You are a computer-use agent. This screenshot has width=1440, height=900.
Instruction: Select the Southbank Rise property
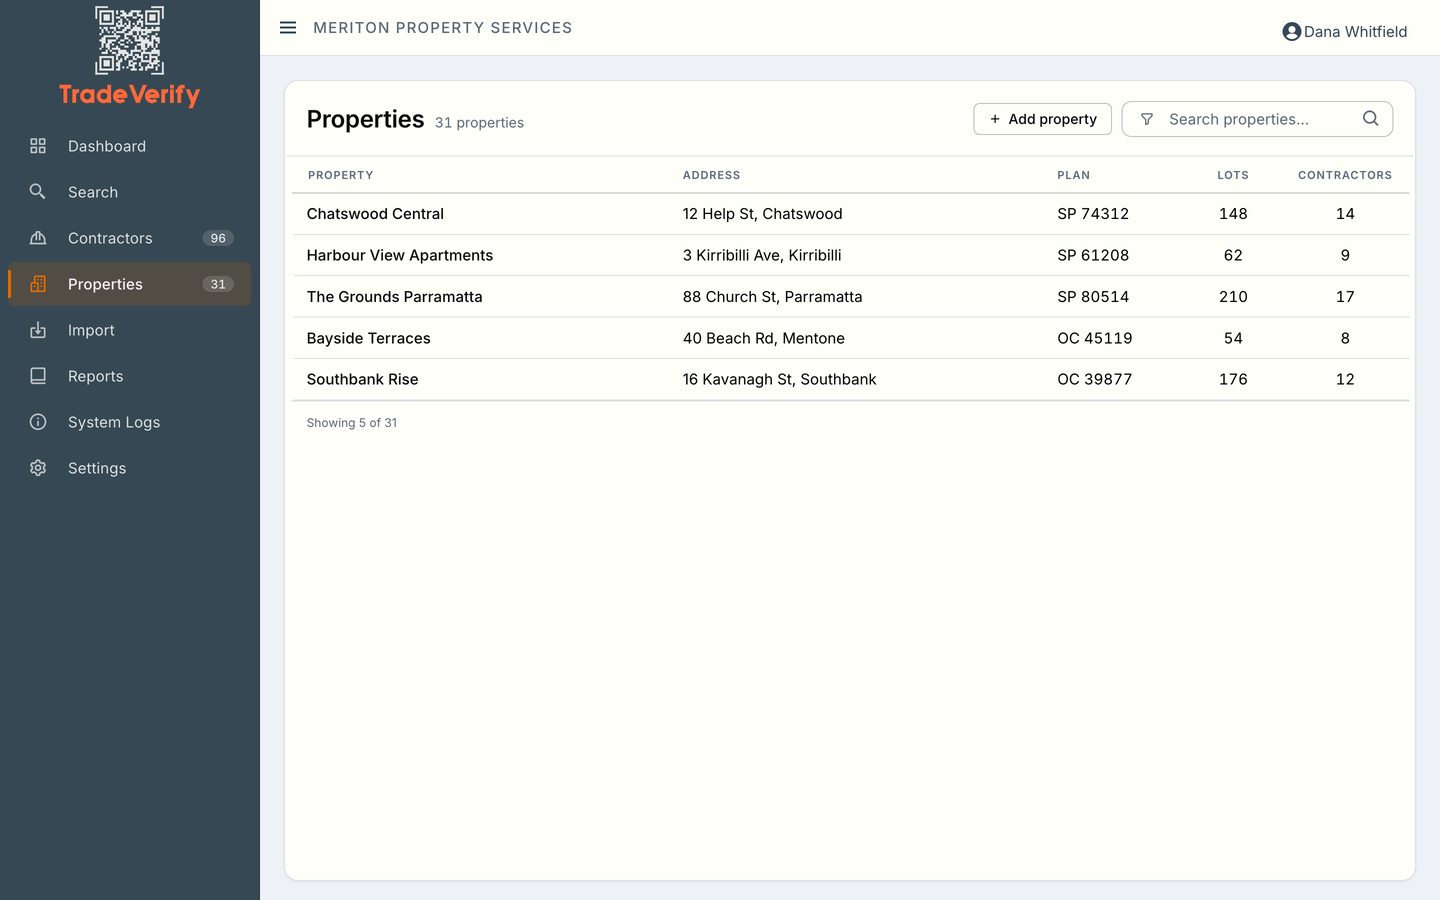[362, 379]
